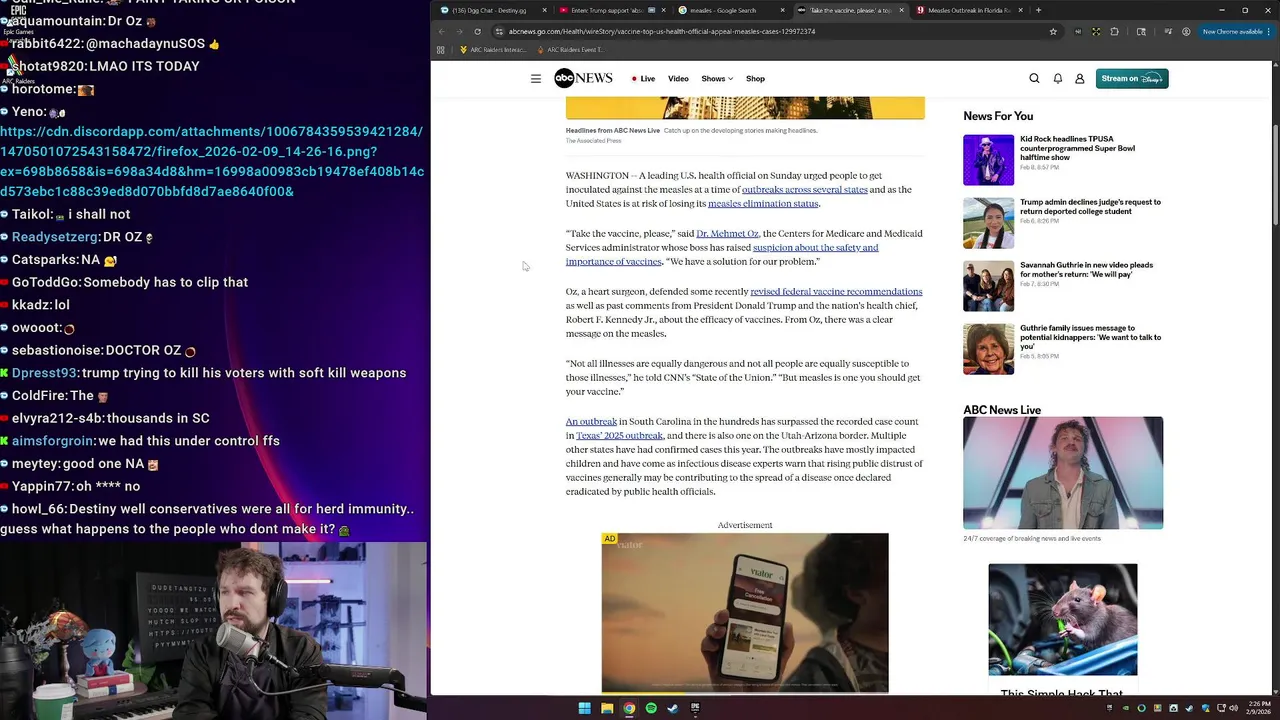Open ARC Raiders Interactive bookmark
Viewport: 1280px width, 720px height.
click(x=492, y=50)
